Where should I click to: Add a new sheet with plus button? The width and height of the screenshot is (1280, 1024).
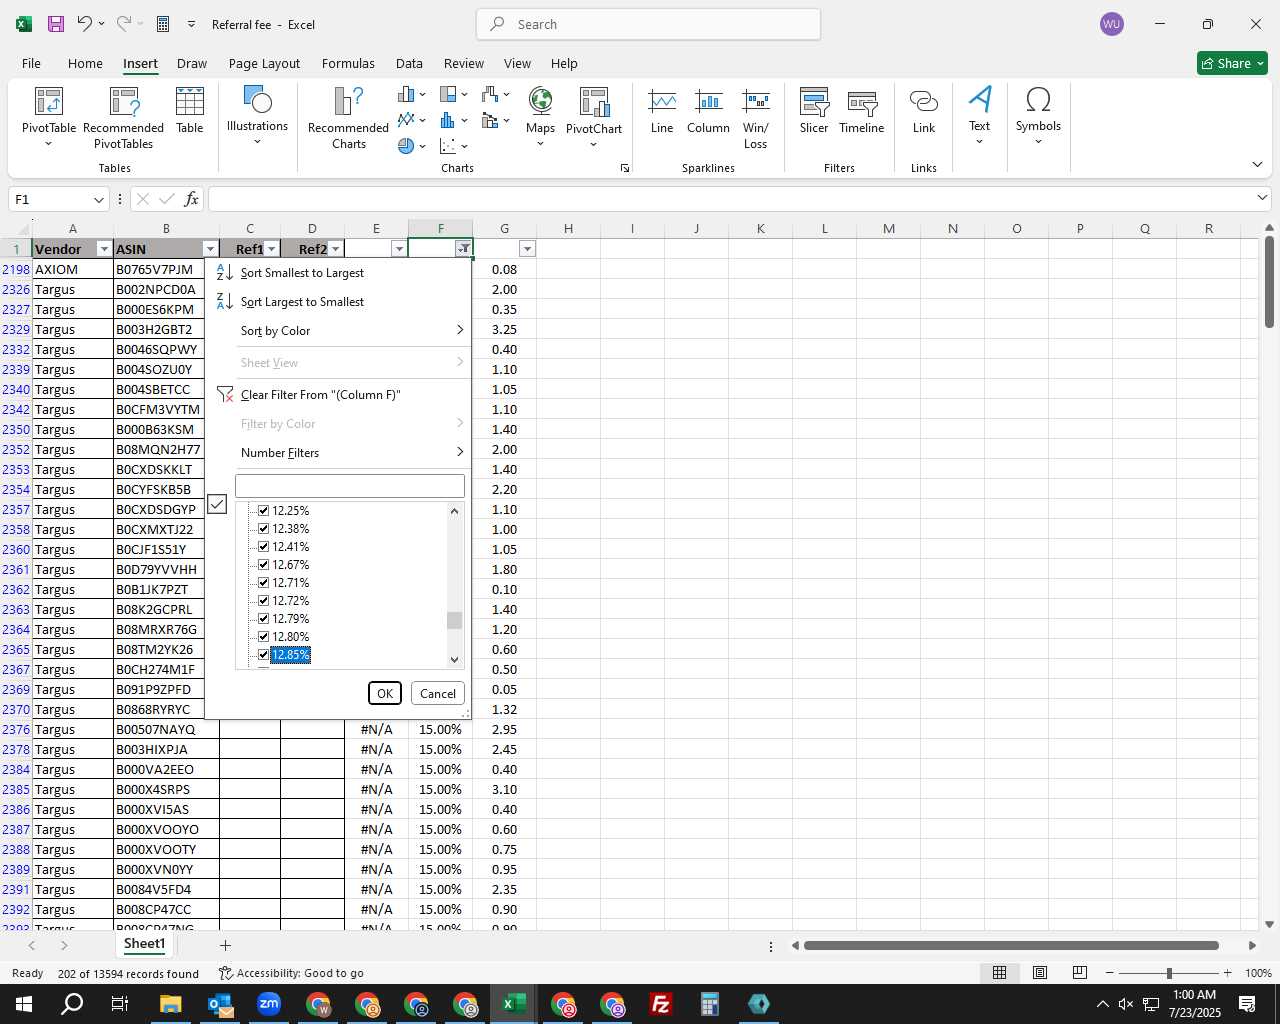tap(225, 945)
